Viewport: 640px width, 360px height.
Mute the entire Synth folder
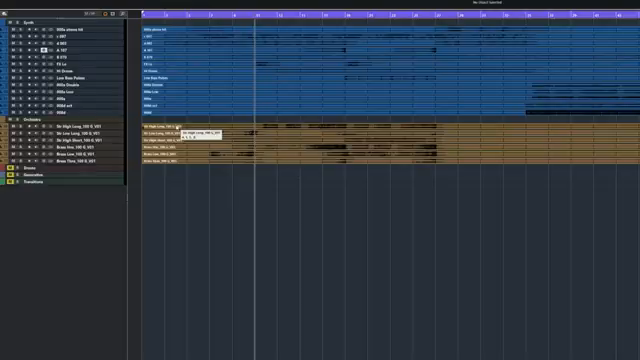click(x=10, y=22)
